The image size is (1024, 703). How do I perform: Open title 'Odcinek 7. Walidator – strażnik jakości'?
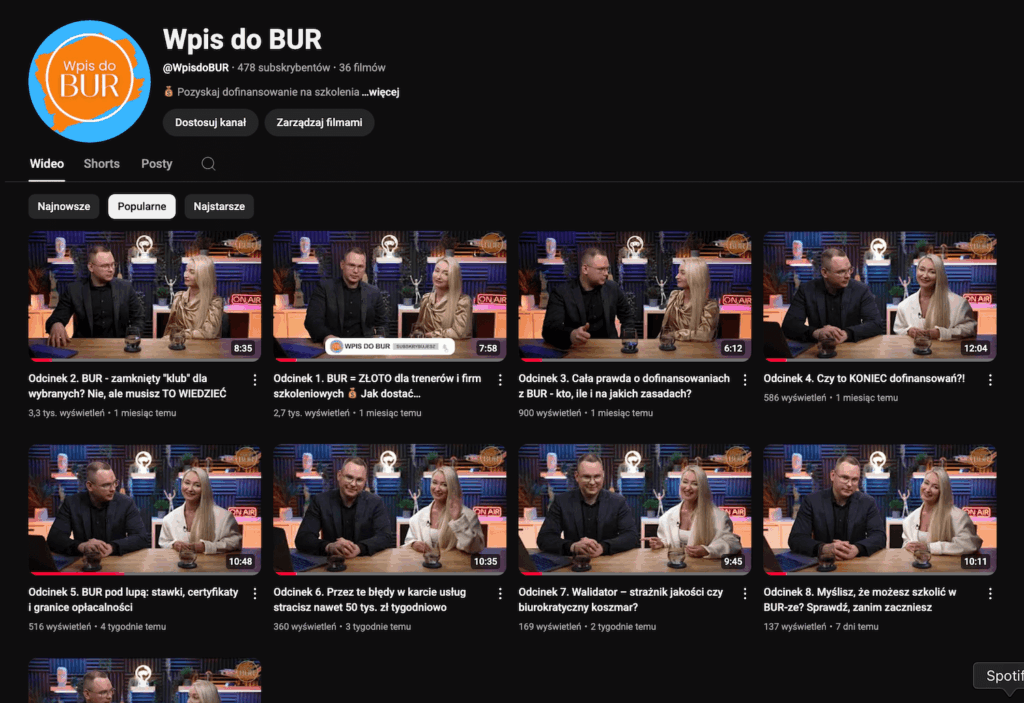[x=620, y=600]
